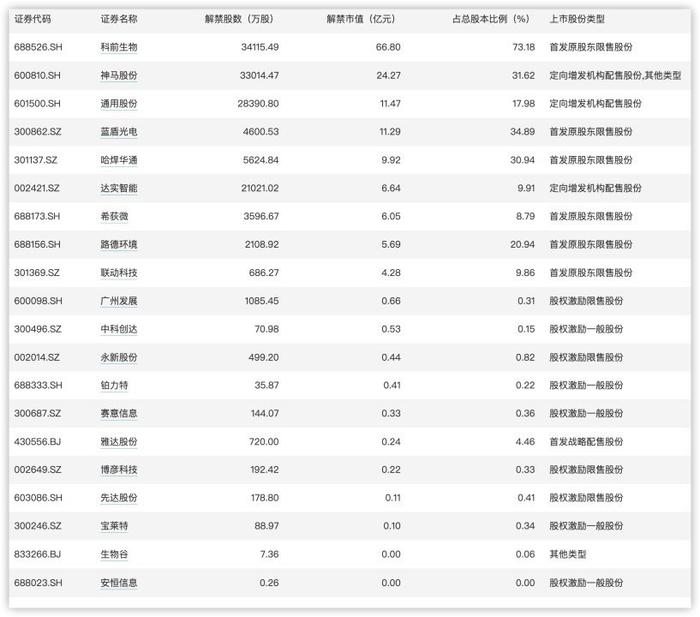Click the 上市股份类型 column header

(577, 19)
